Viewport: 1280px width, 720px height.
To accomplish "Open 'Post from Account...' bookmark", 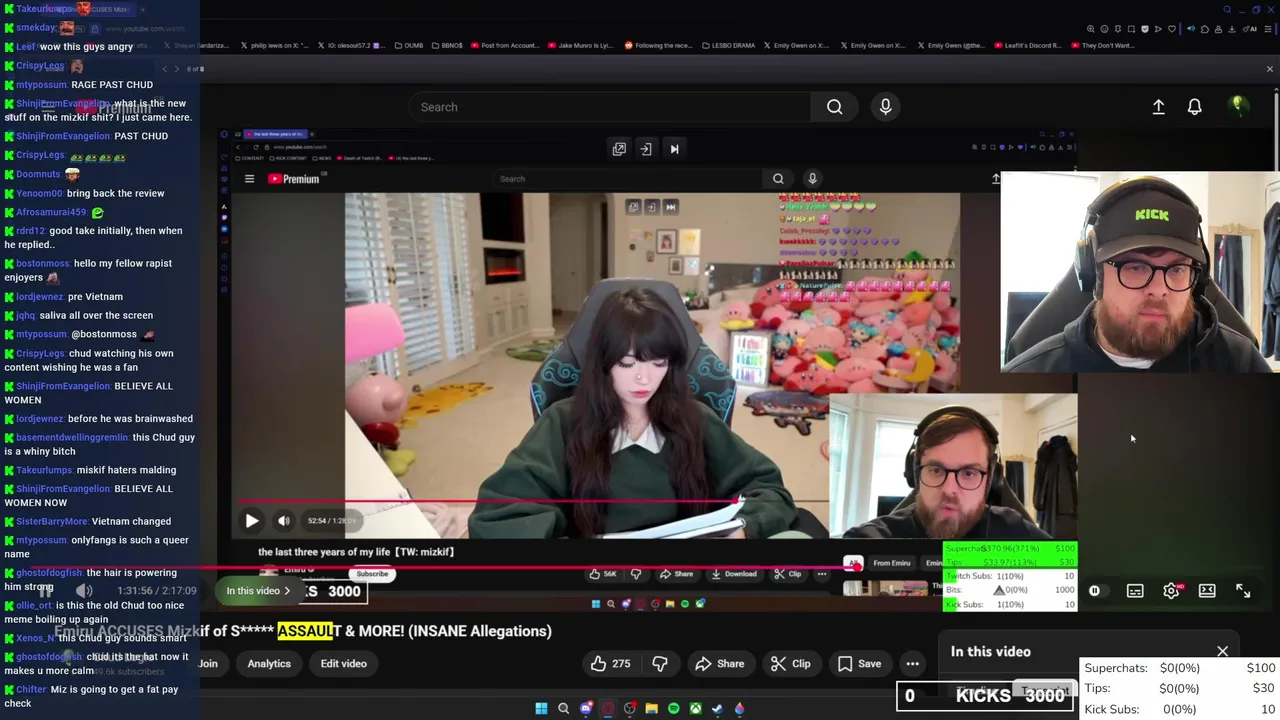I will pos(504,45).
